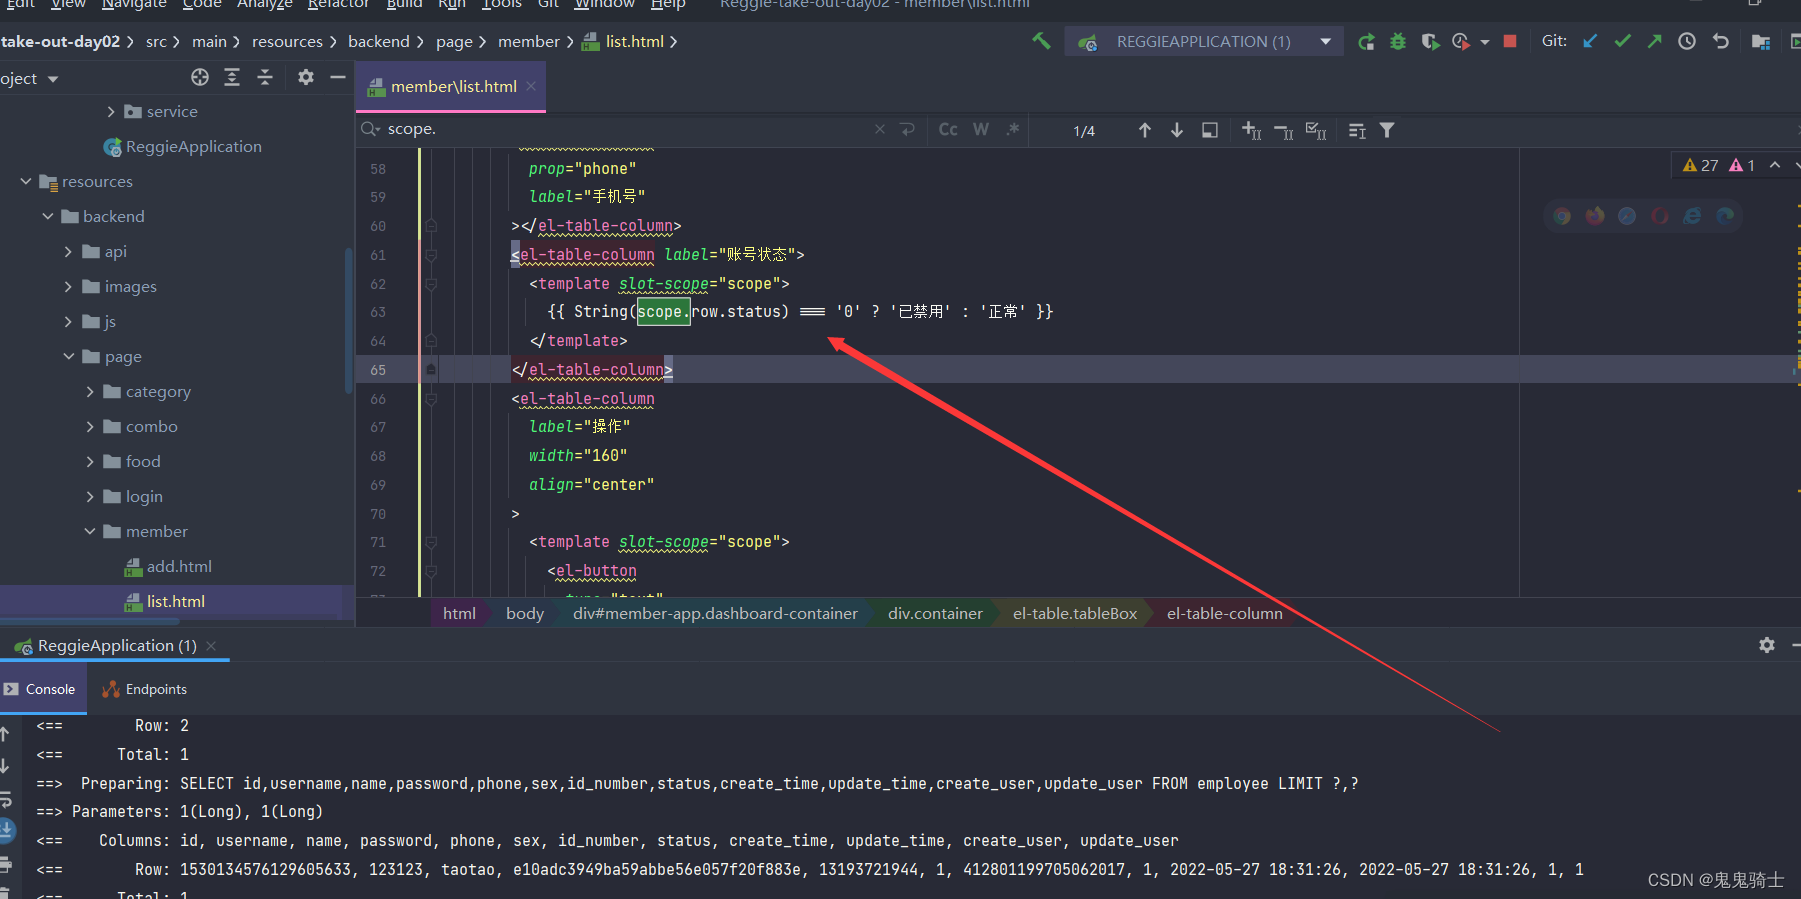Click Collapse All in Project panel
The width and height of the screenshot is (1801, 899).
(x=265, y=77)
